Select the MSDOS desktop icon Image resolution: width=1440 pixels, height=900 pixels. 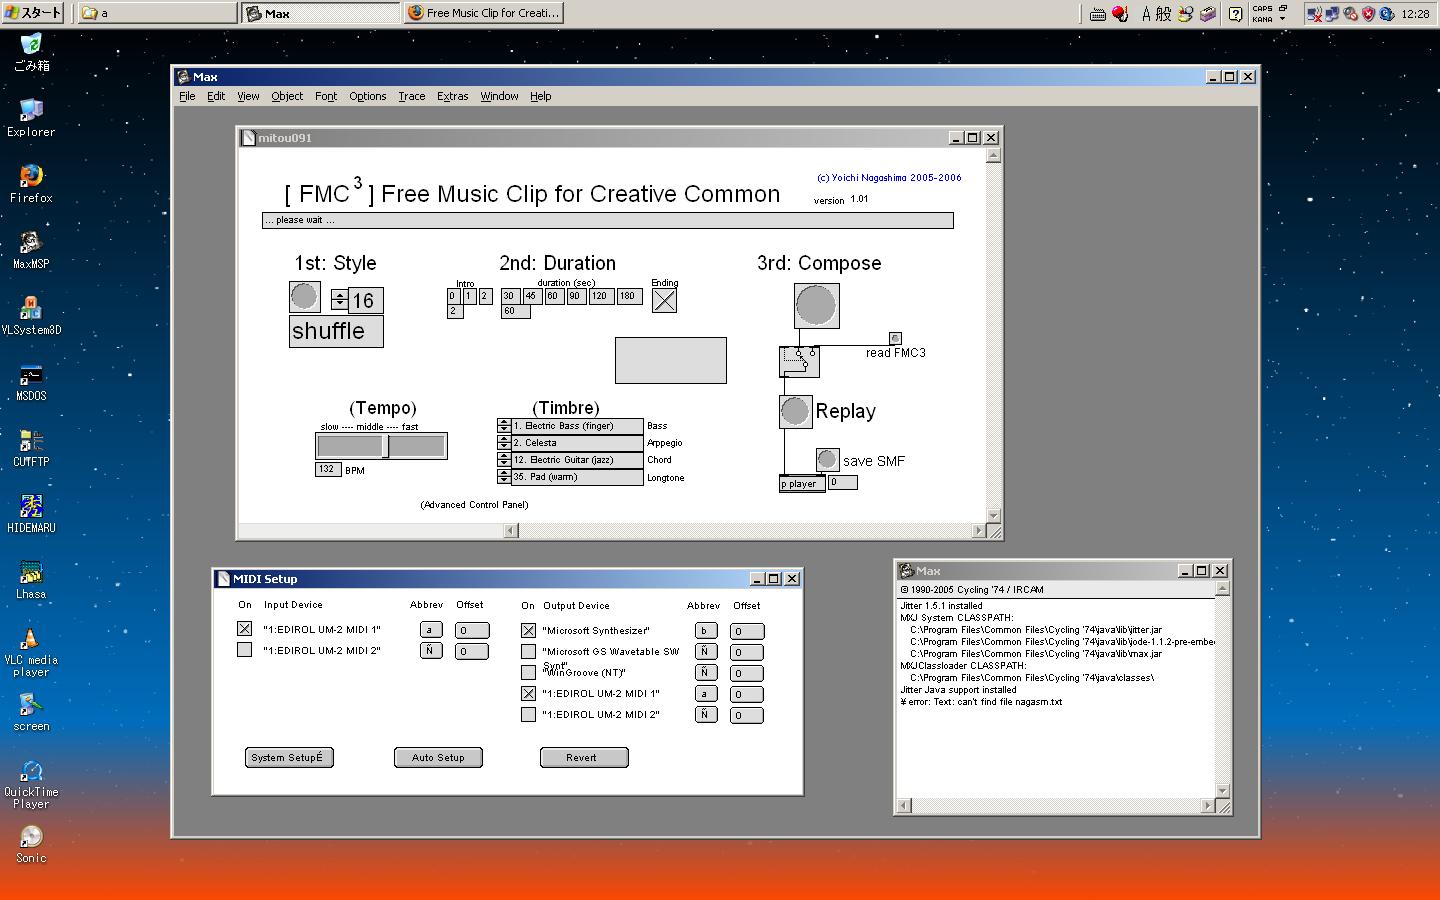[31, 382]
